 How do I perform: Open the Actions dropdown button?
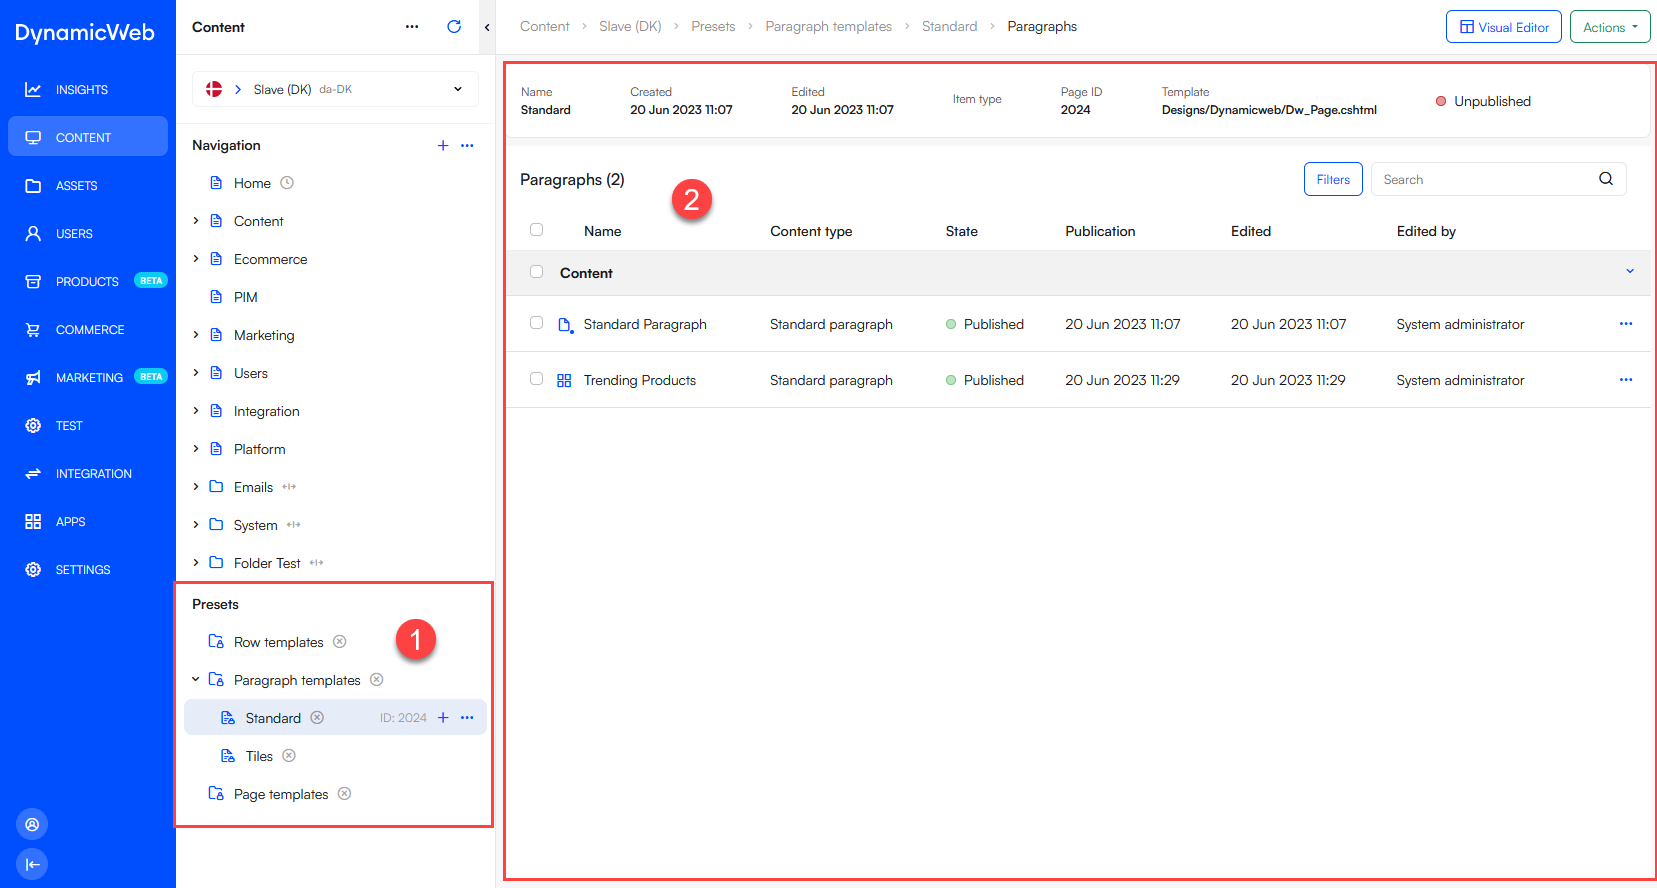(x=1610, y=27)
